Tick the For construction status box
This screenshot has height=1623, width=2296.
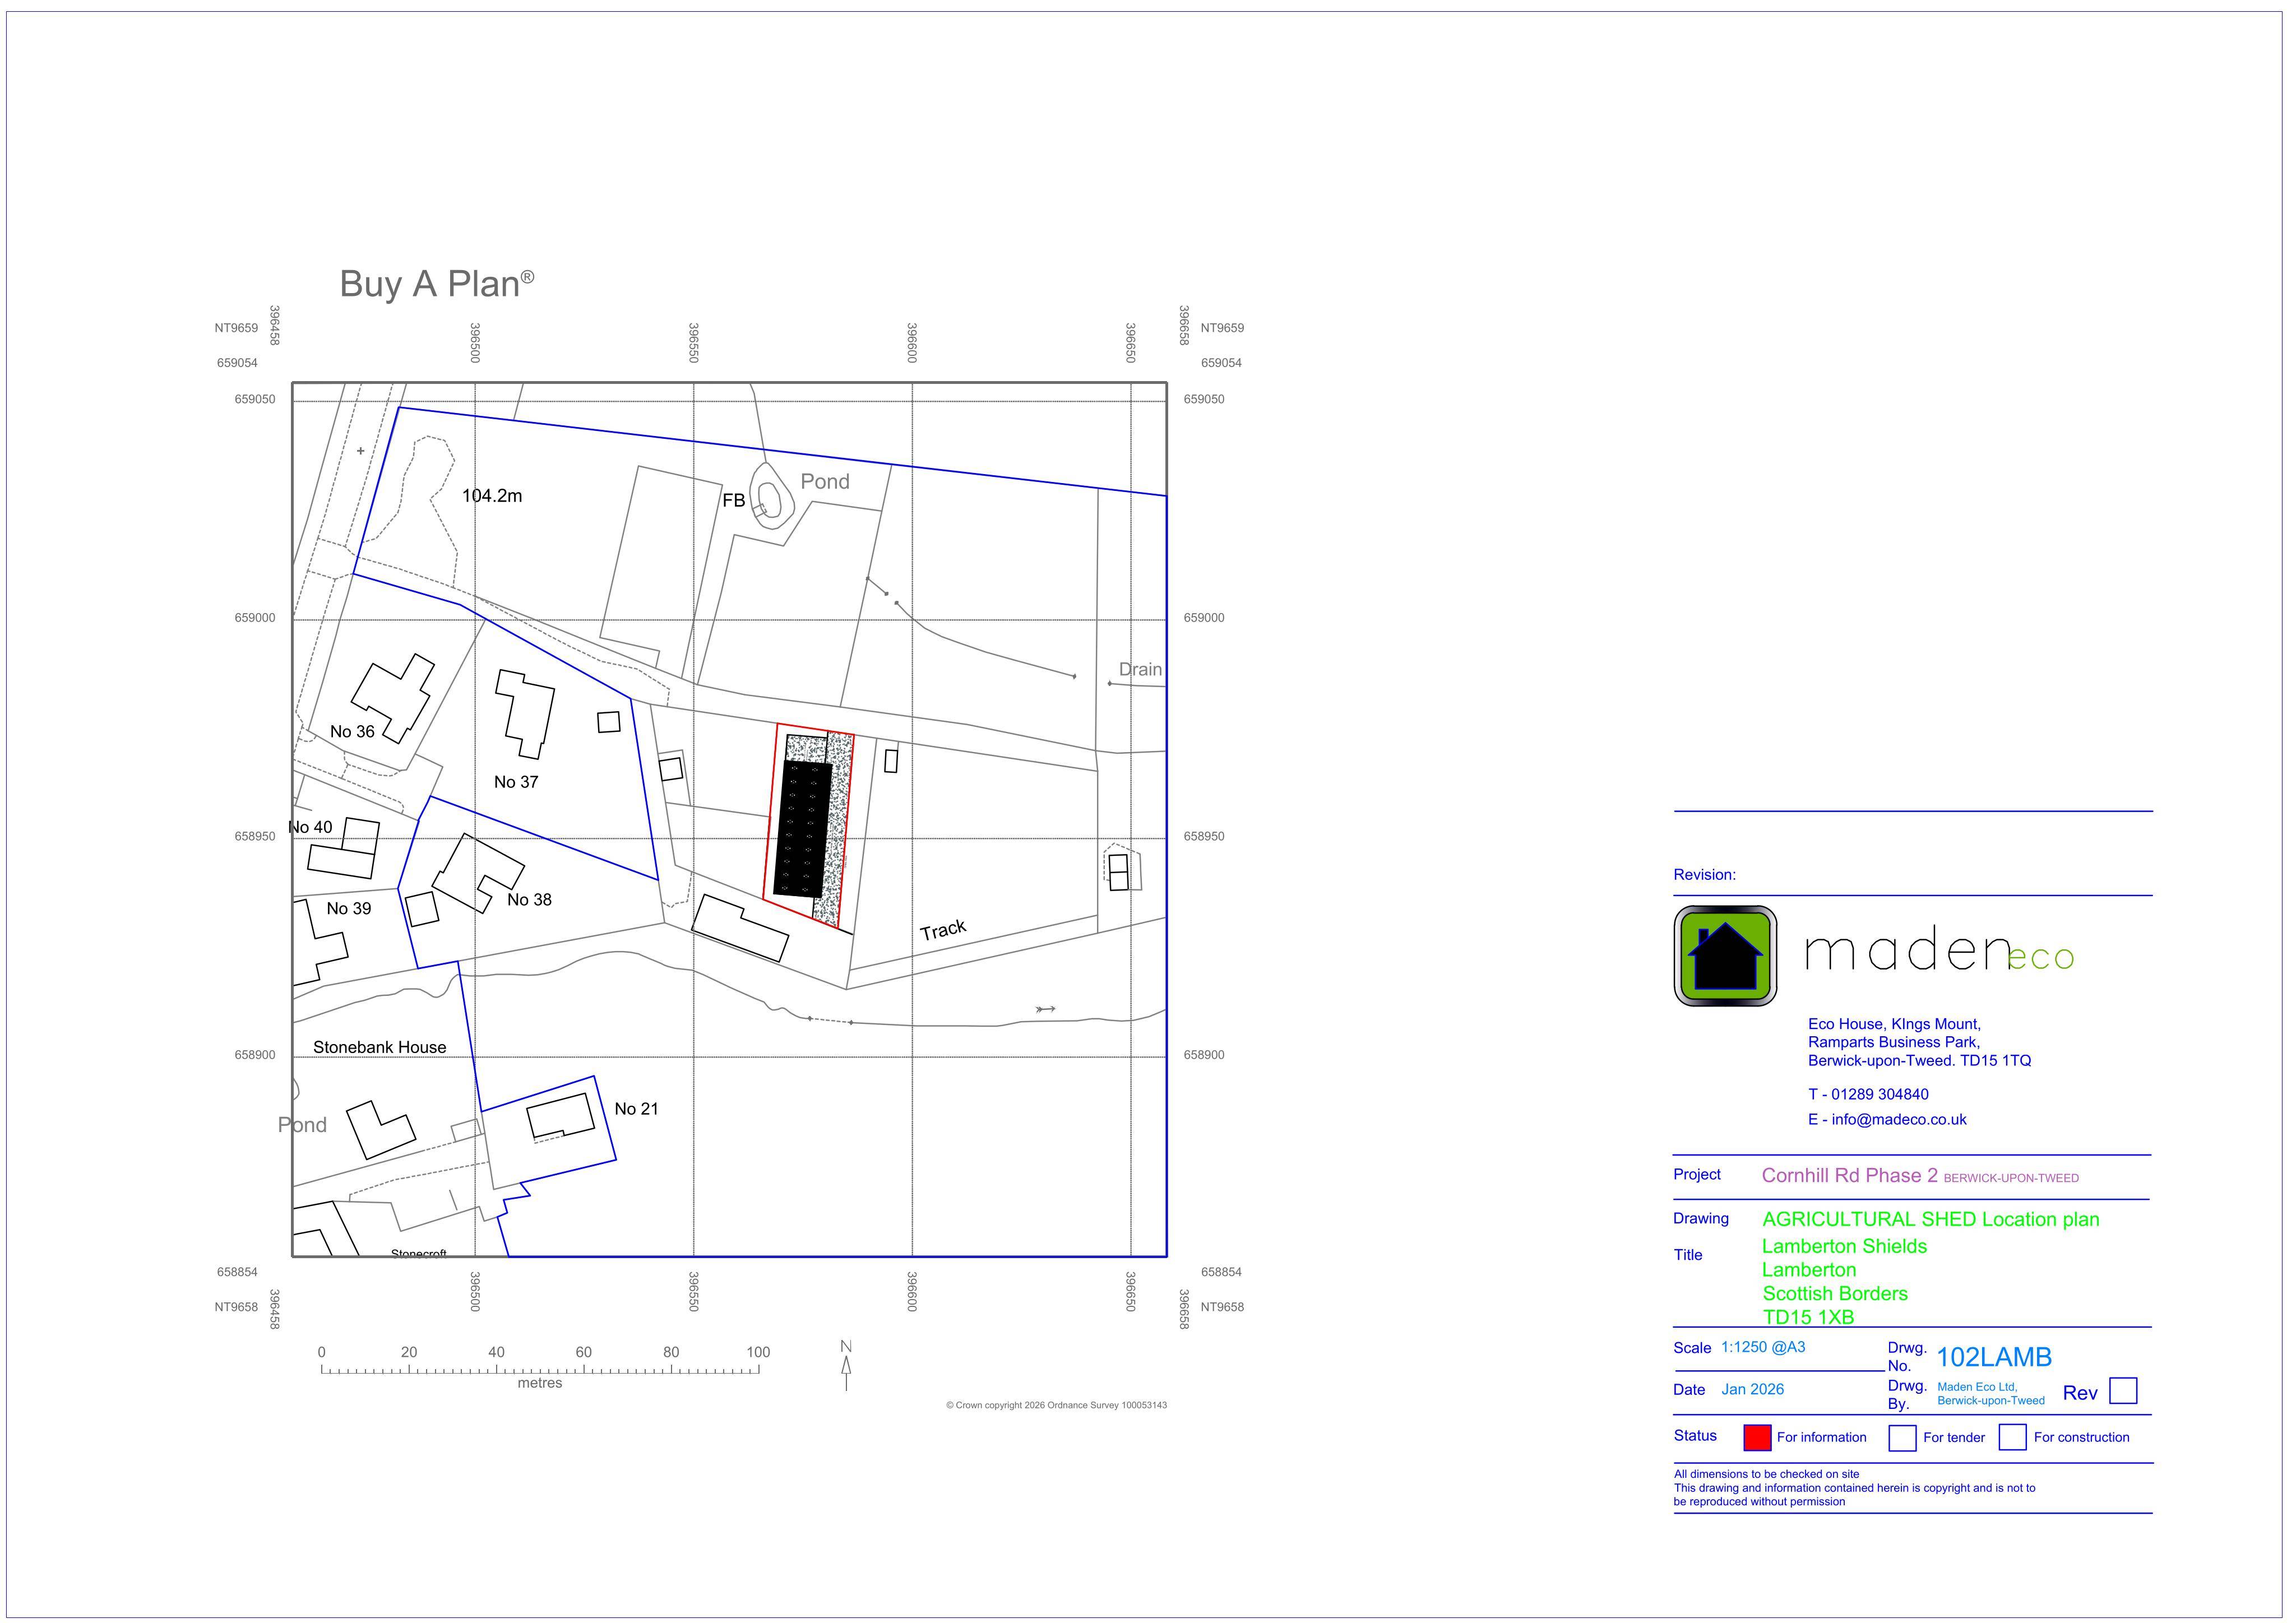coord(2012,1437)
